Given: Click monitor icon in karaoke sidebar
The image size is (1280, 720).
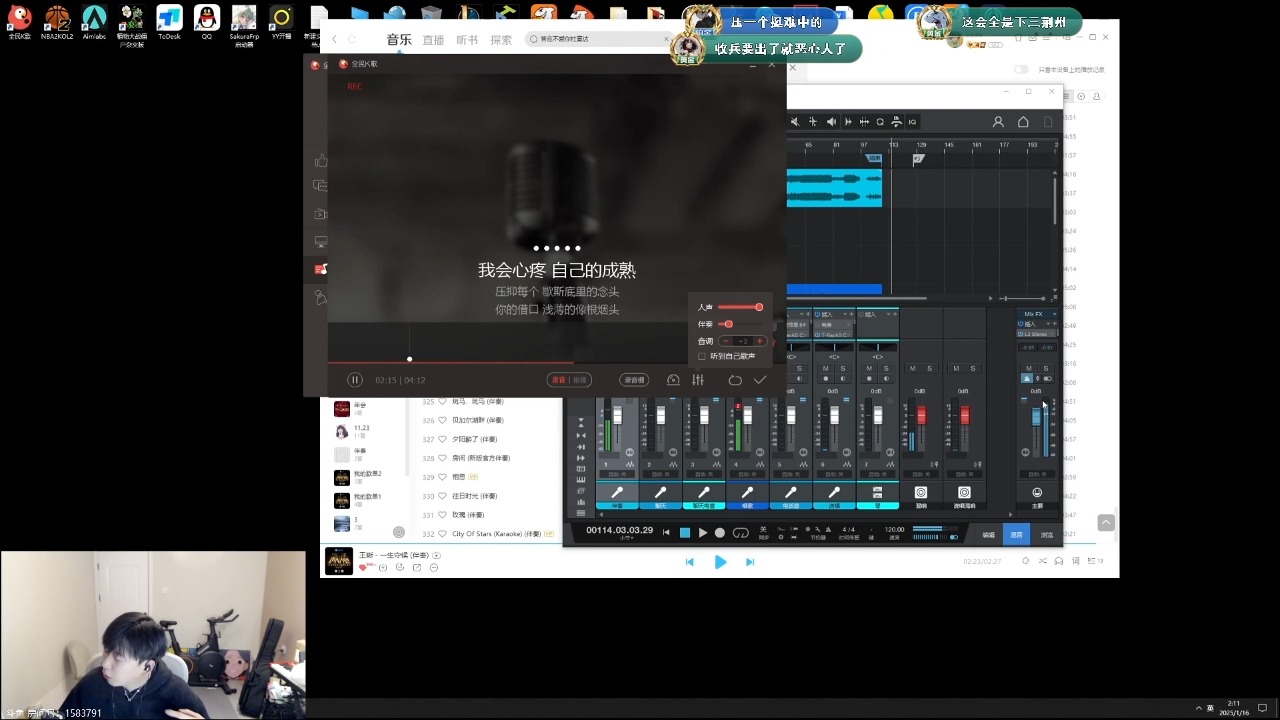Looking at the screenshot, I should coord(321,242).
